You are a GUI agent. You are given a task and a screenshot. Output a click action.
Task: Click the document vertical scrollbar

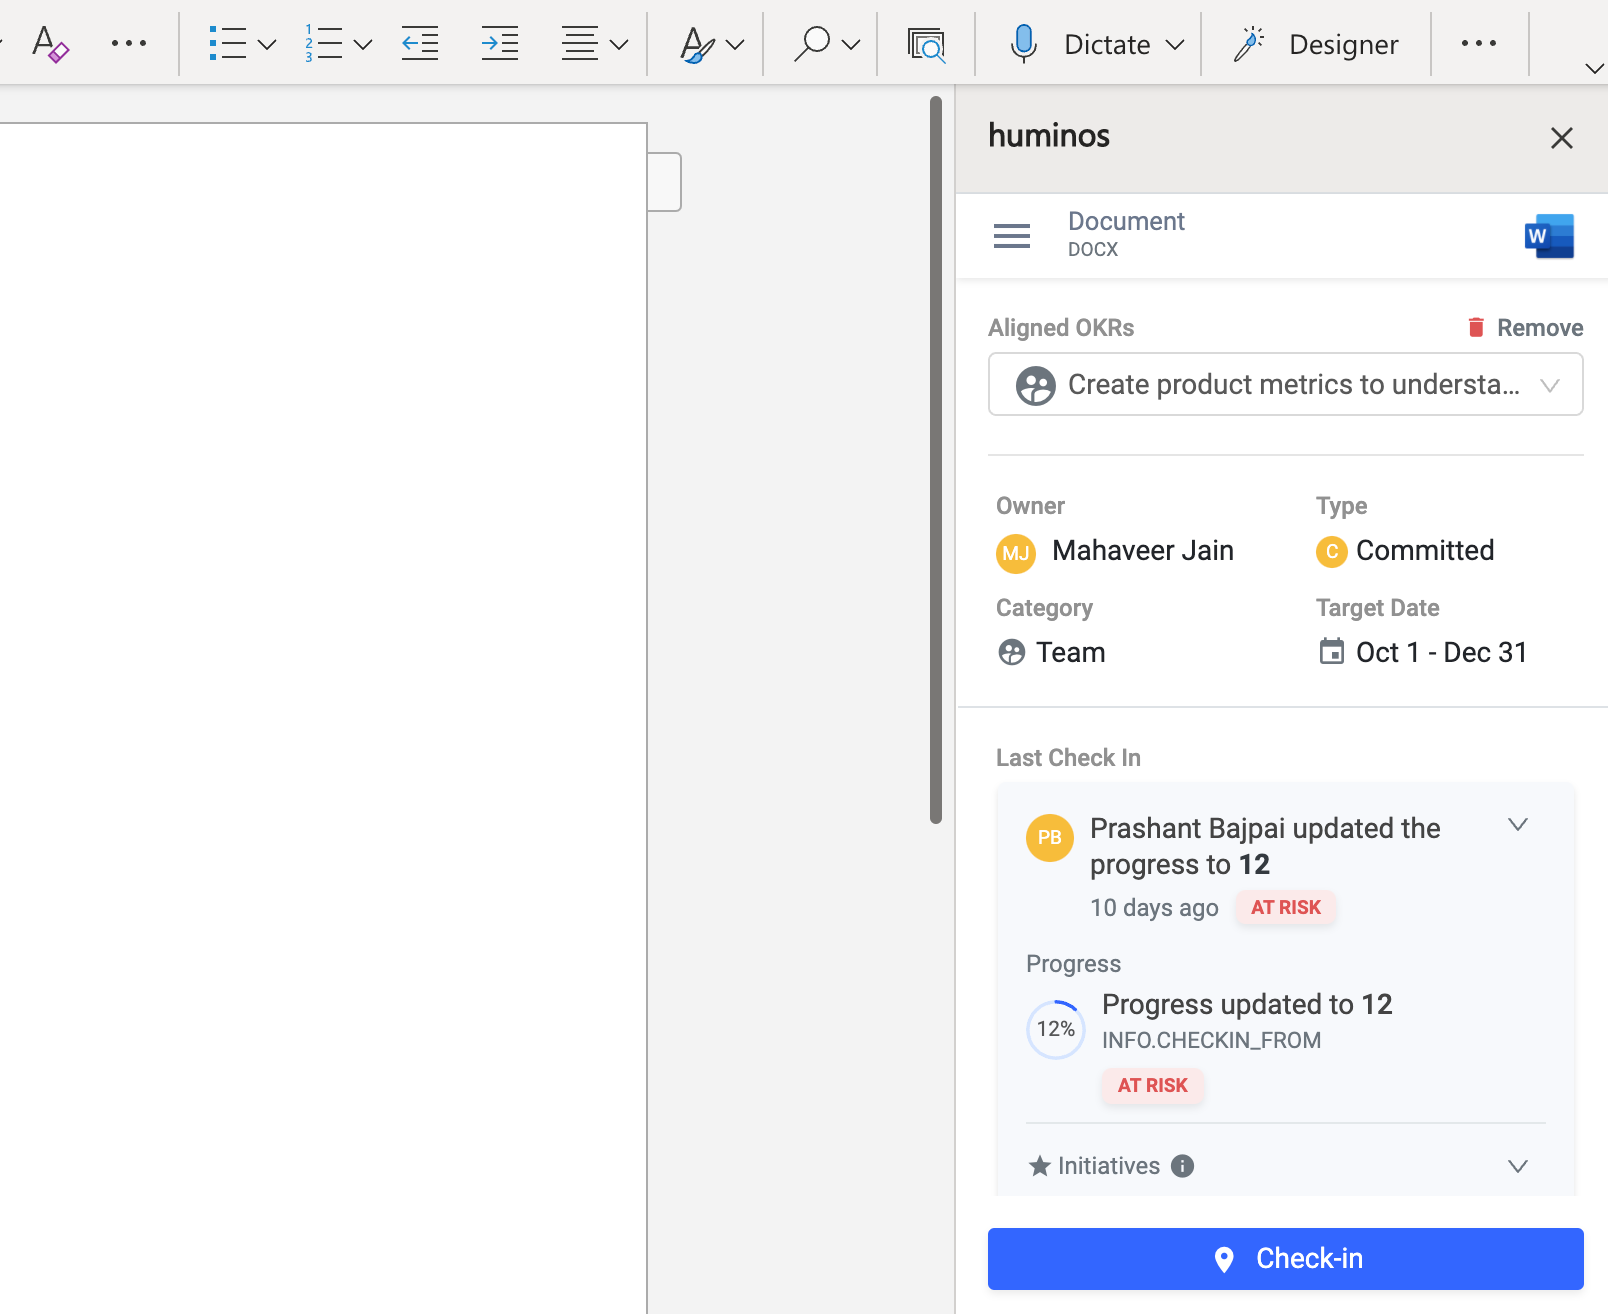[936, 460]
